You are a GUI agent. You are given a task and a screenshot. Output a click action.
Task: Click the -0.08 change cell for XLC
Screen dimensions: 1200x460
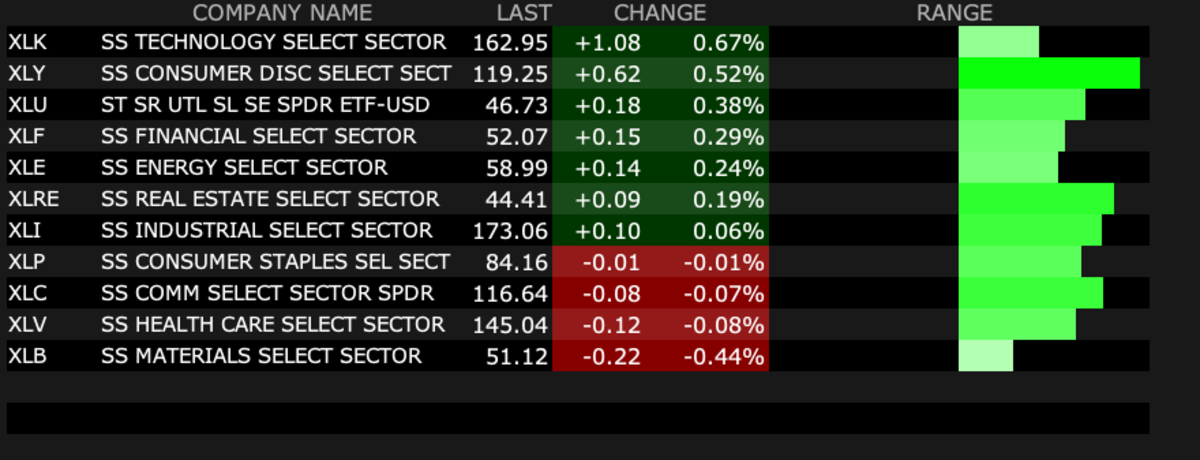(612, 293)
